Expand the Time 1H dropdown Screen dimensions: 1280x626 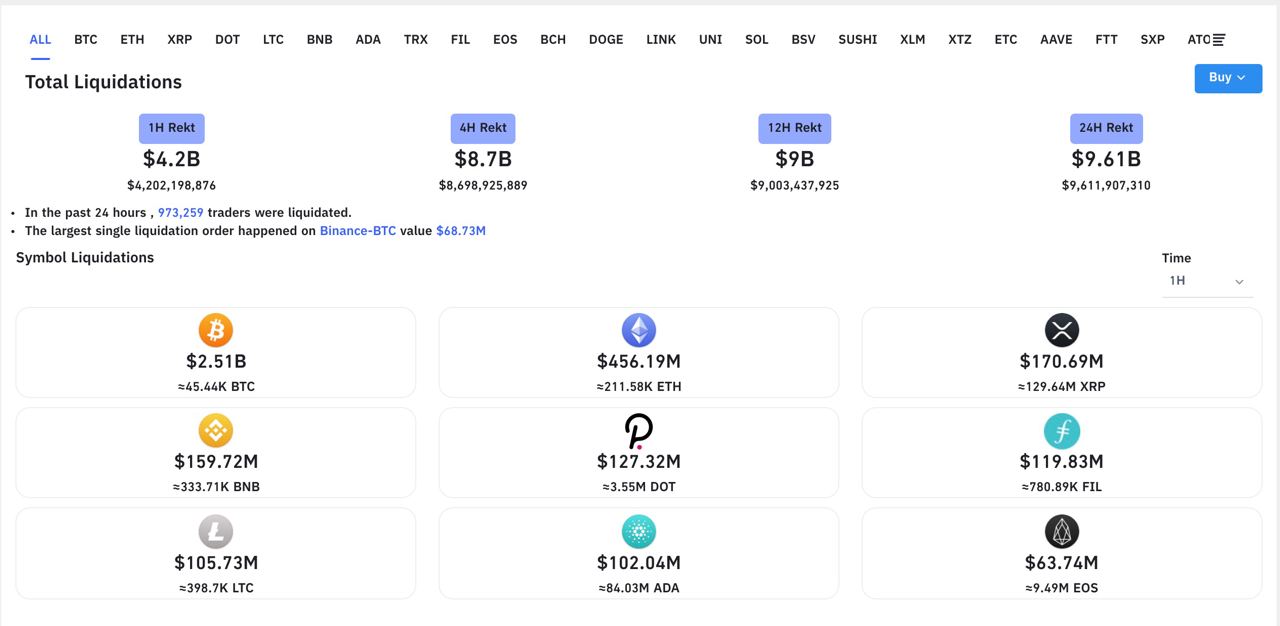coord(1206,281)
